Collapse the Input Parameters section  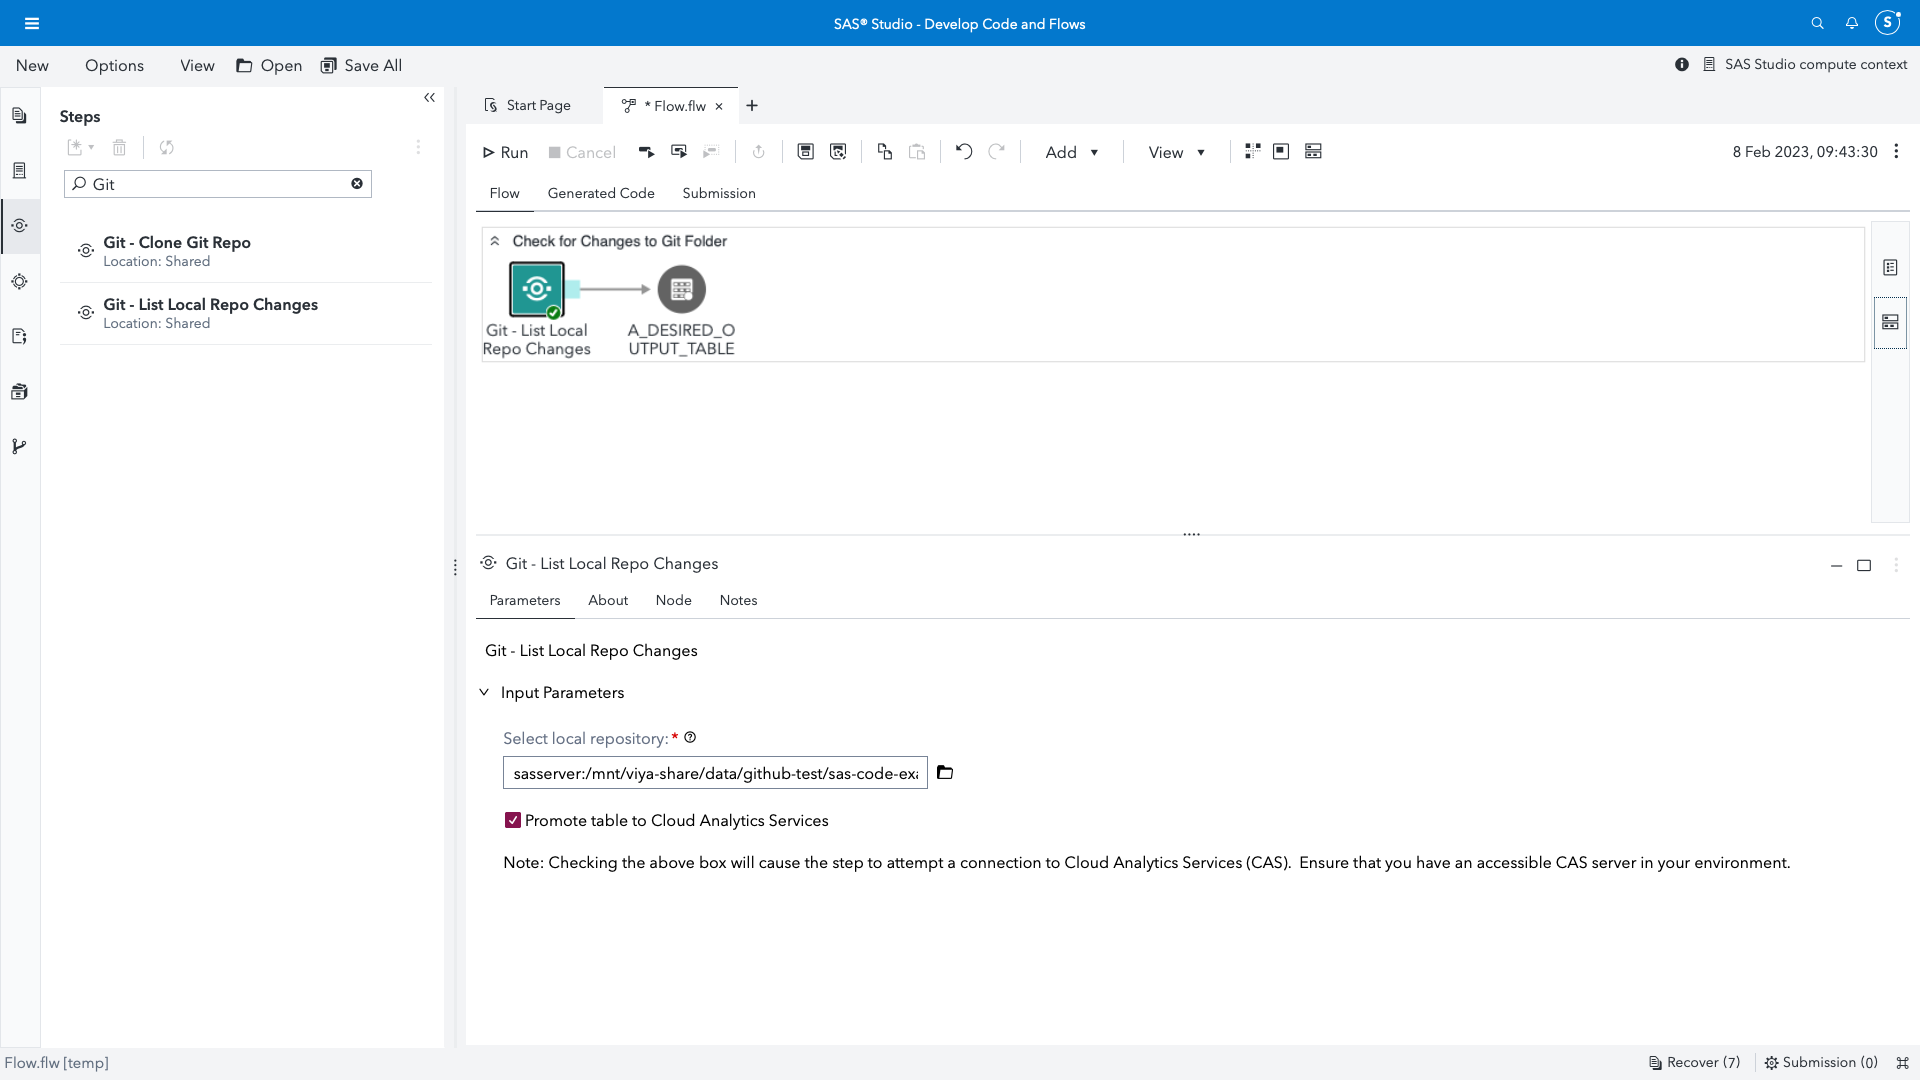484,693
